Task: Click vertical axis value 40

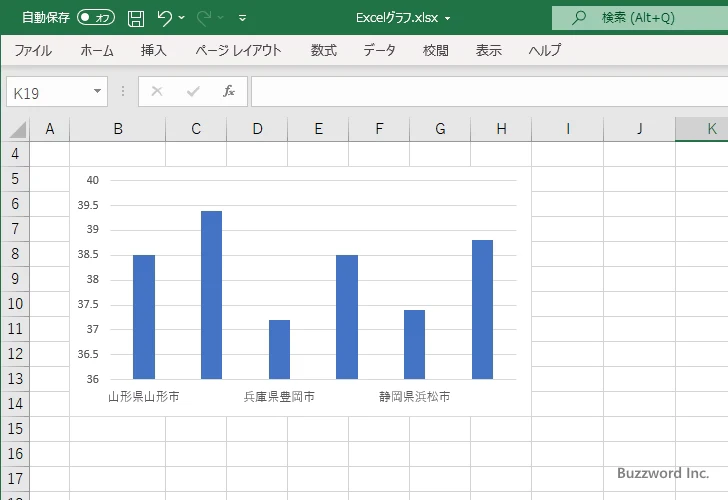Action: [93, 180]
